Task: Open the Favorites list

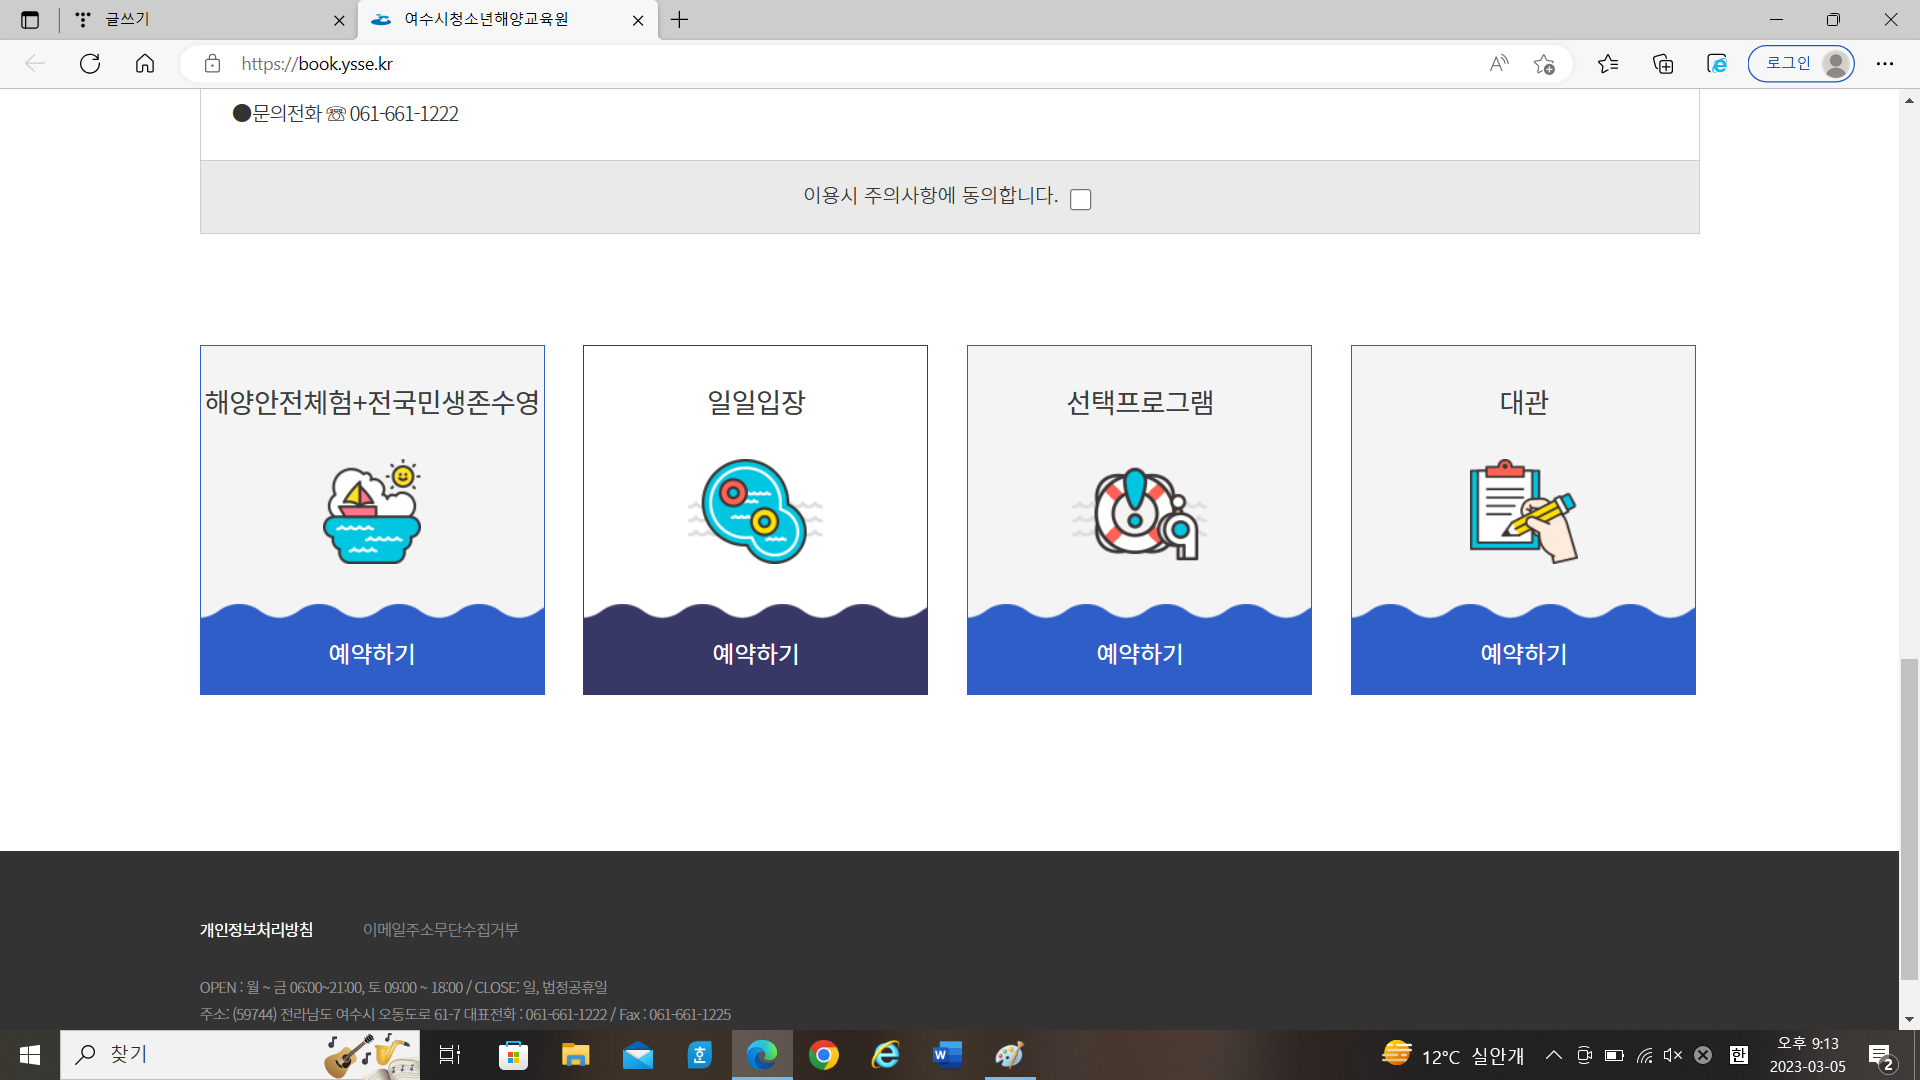Action: click(1608, 64)
